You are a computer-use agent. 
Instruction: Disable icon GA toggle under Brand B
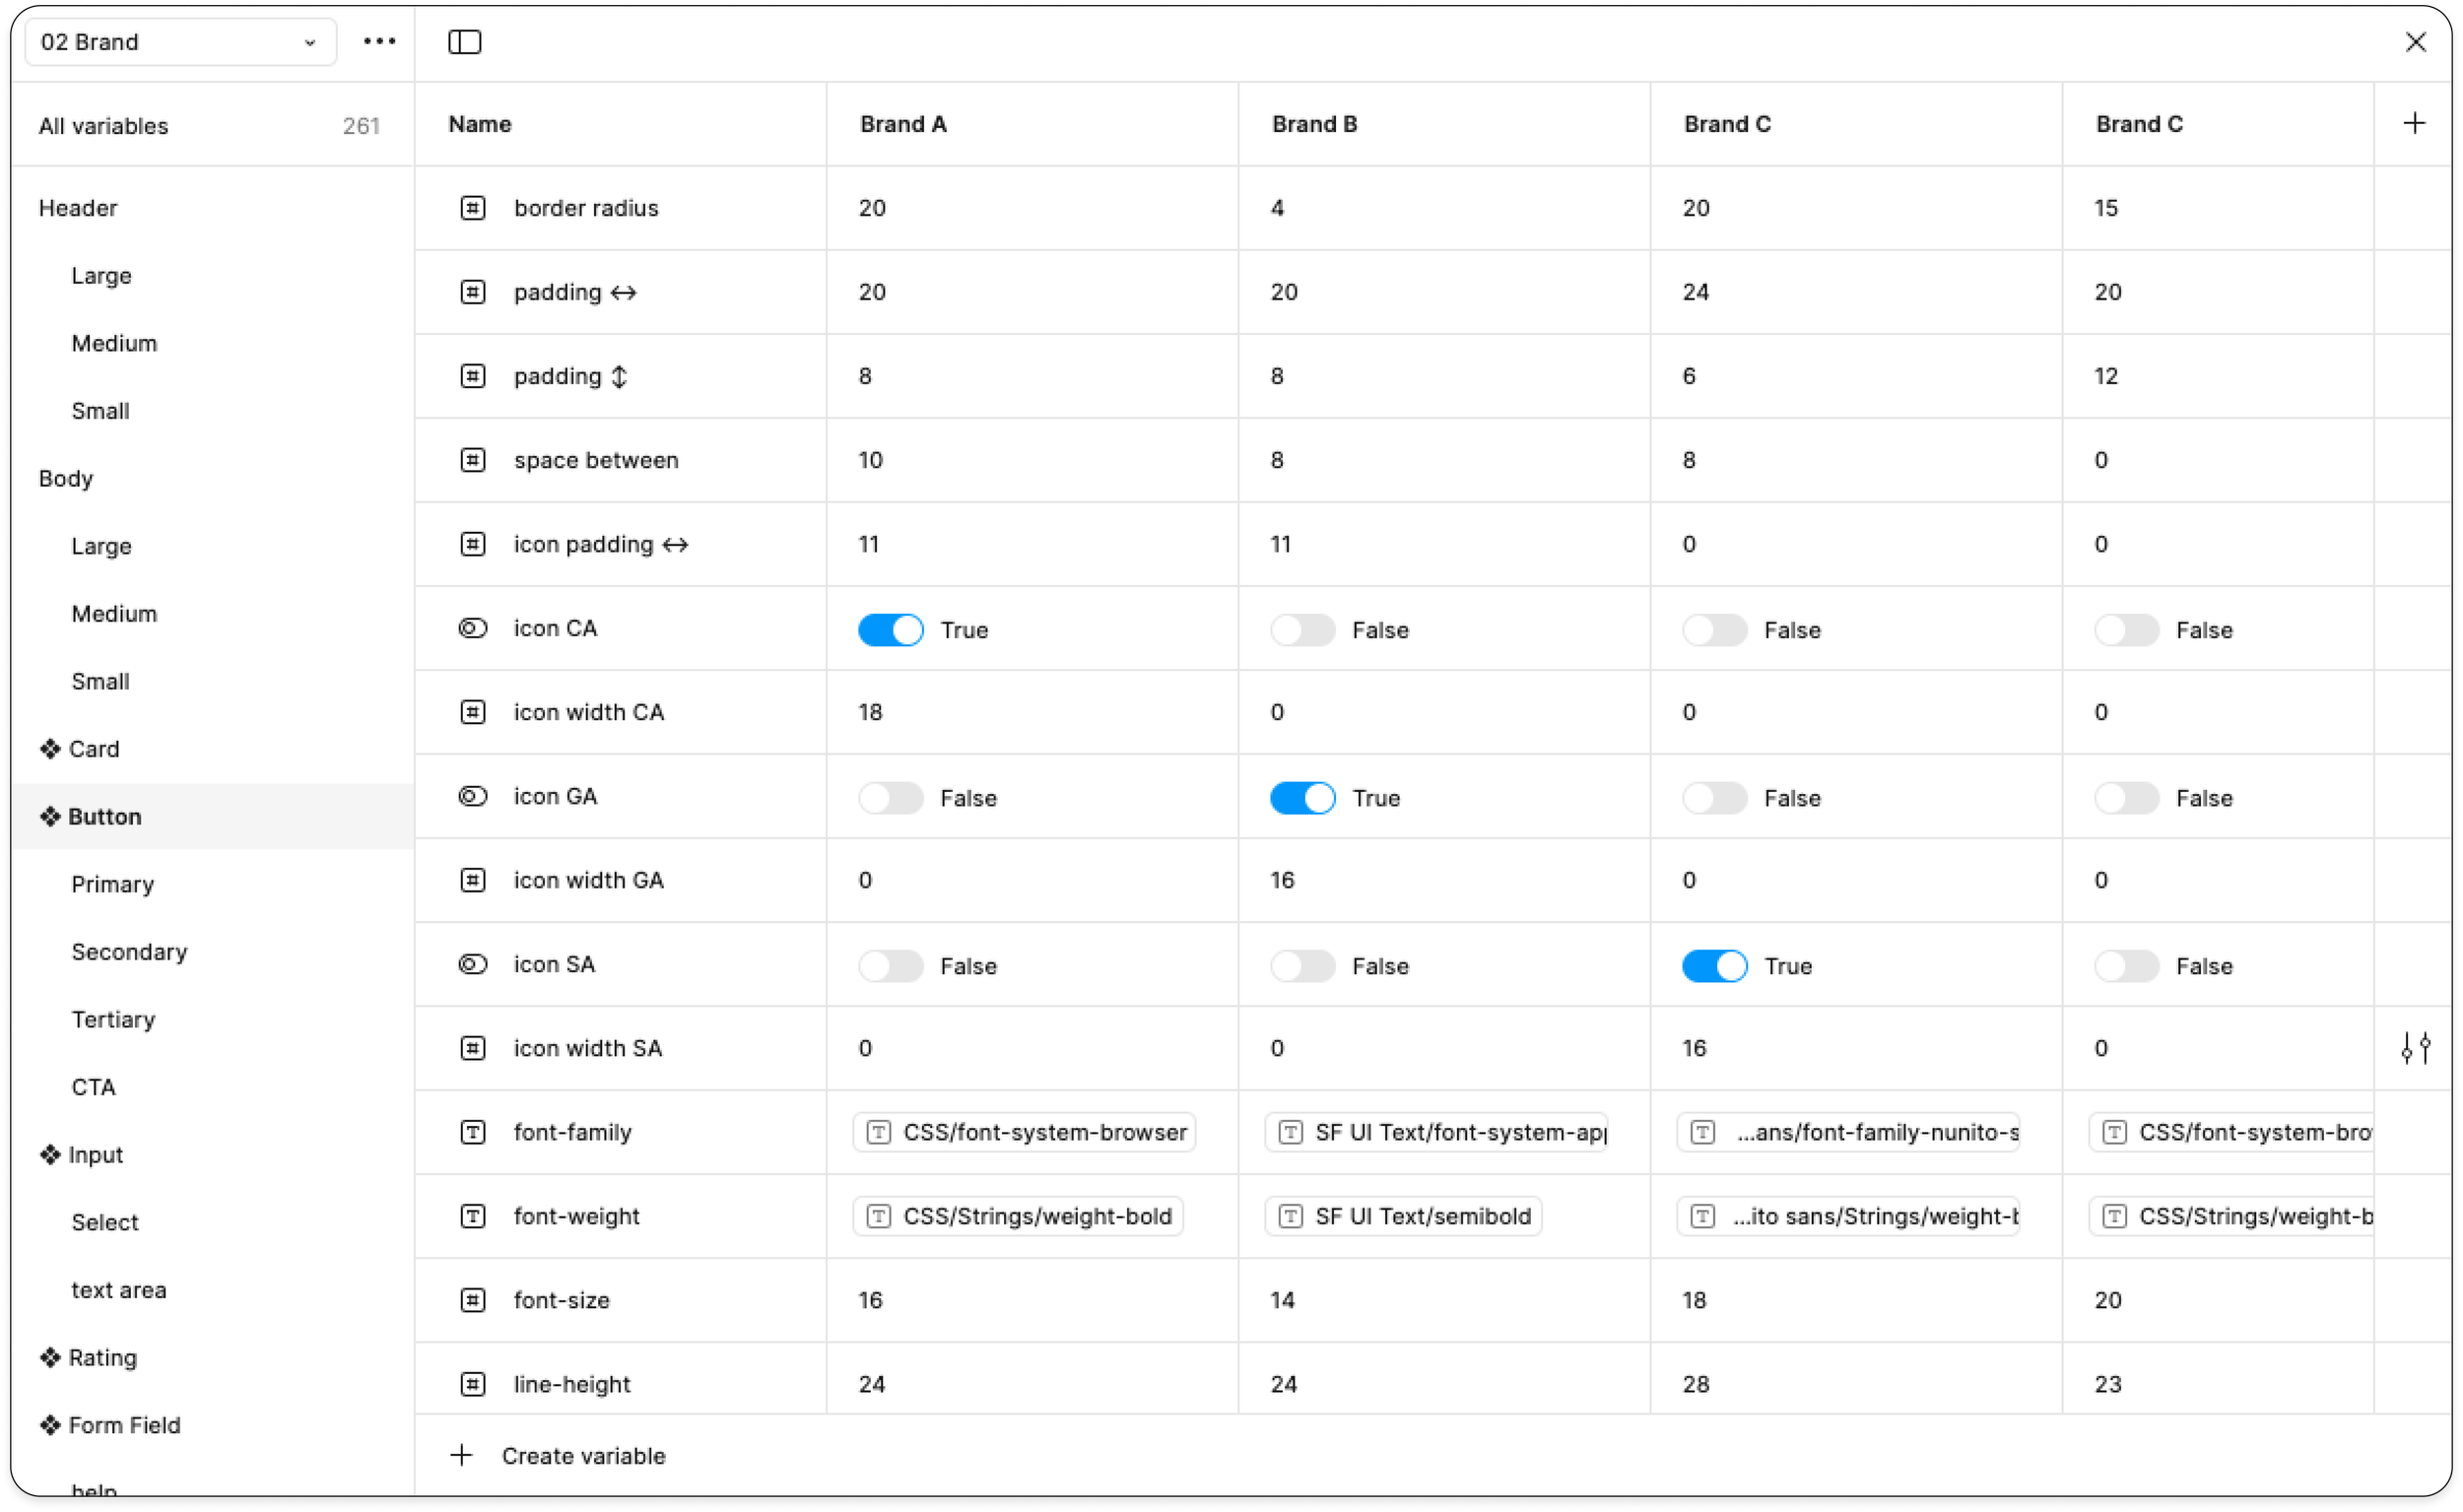(x=1302, y=798)
